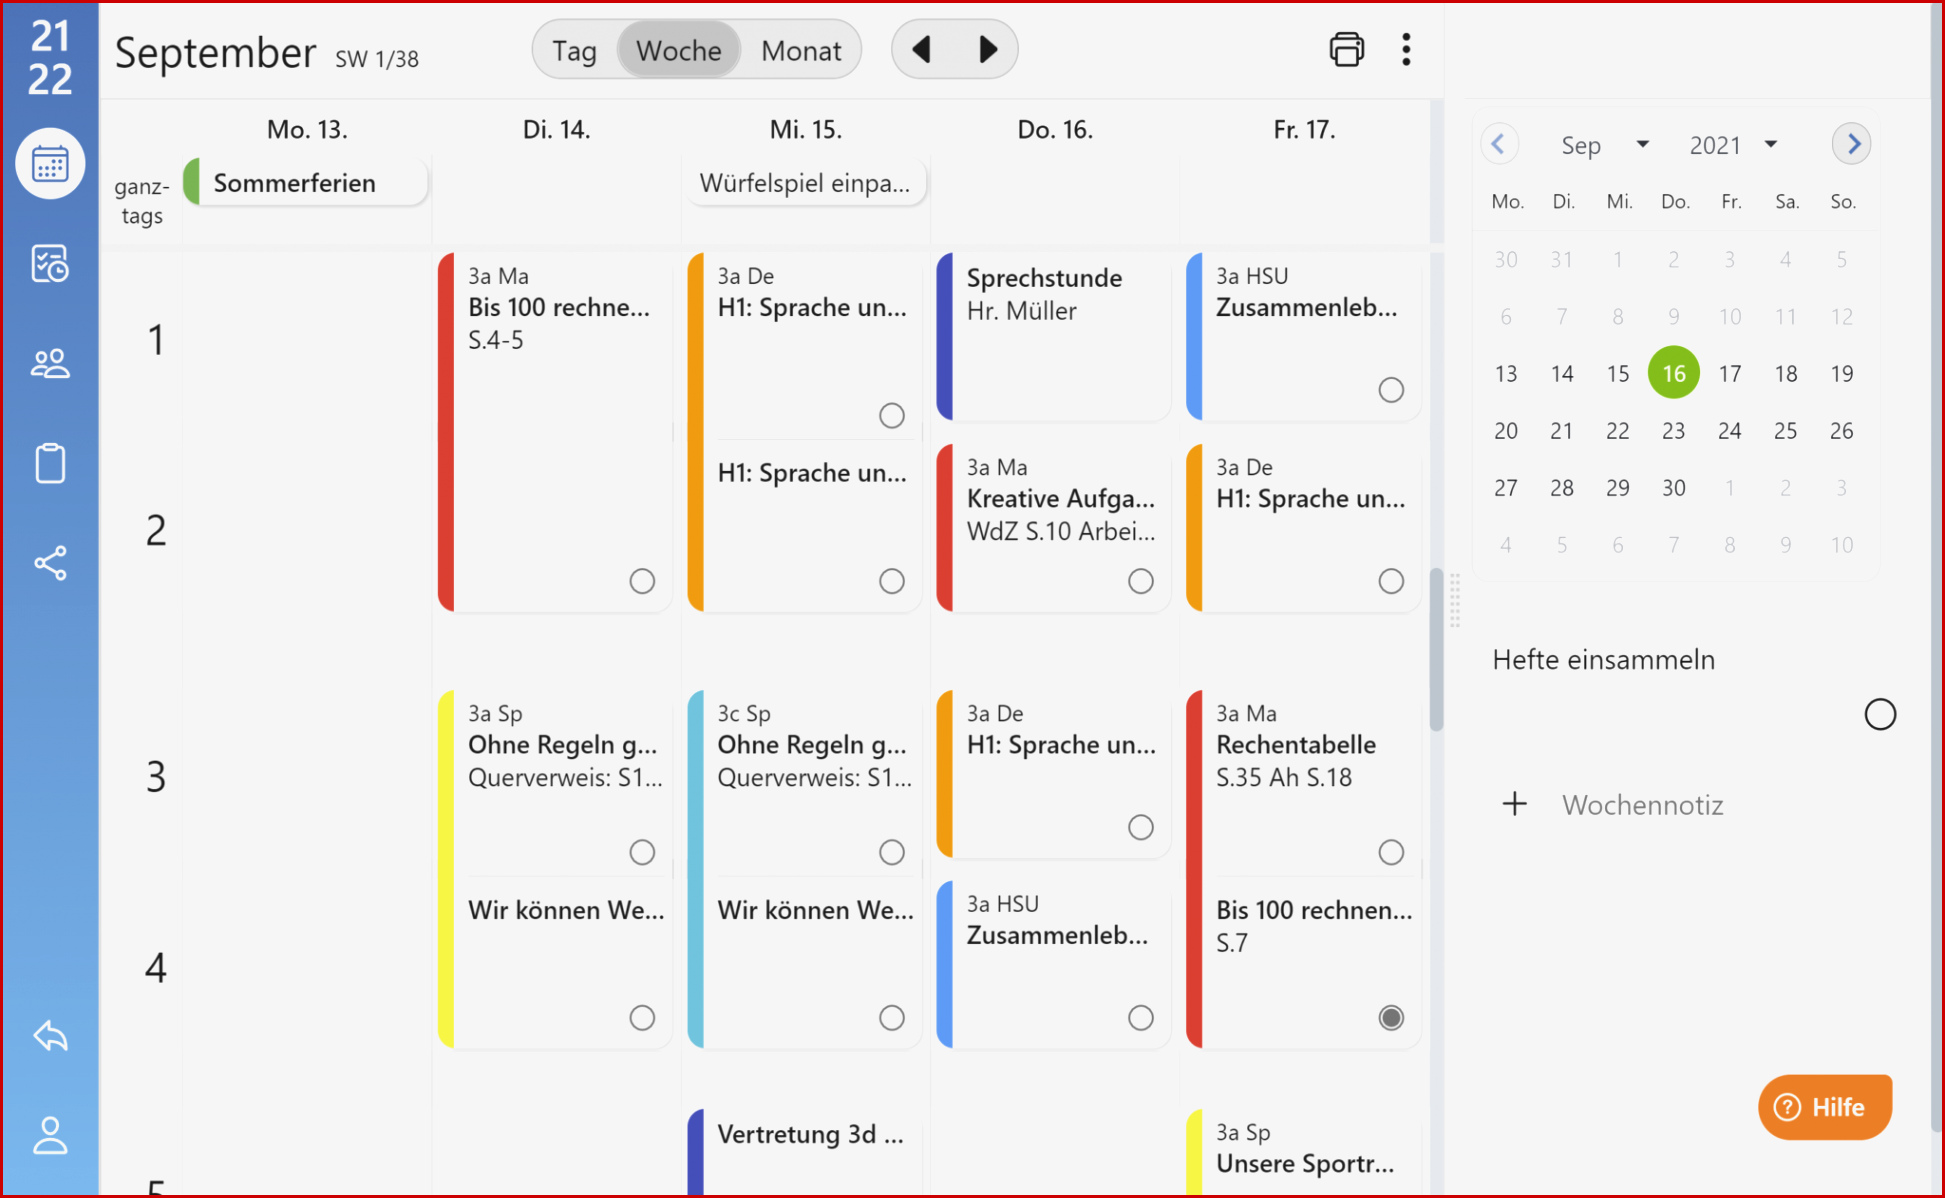Open Vertretung 3d entry on Wednesday
The width and height of the screenshot is (1945, 1198).
[x=805, y=1150]
